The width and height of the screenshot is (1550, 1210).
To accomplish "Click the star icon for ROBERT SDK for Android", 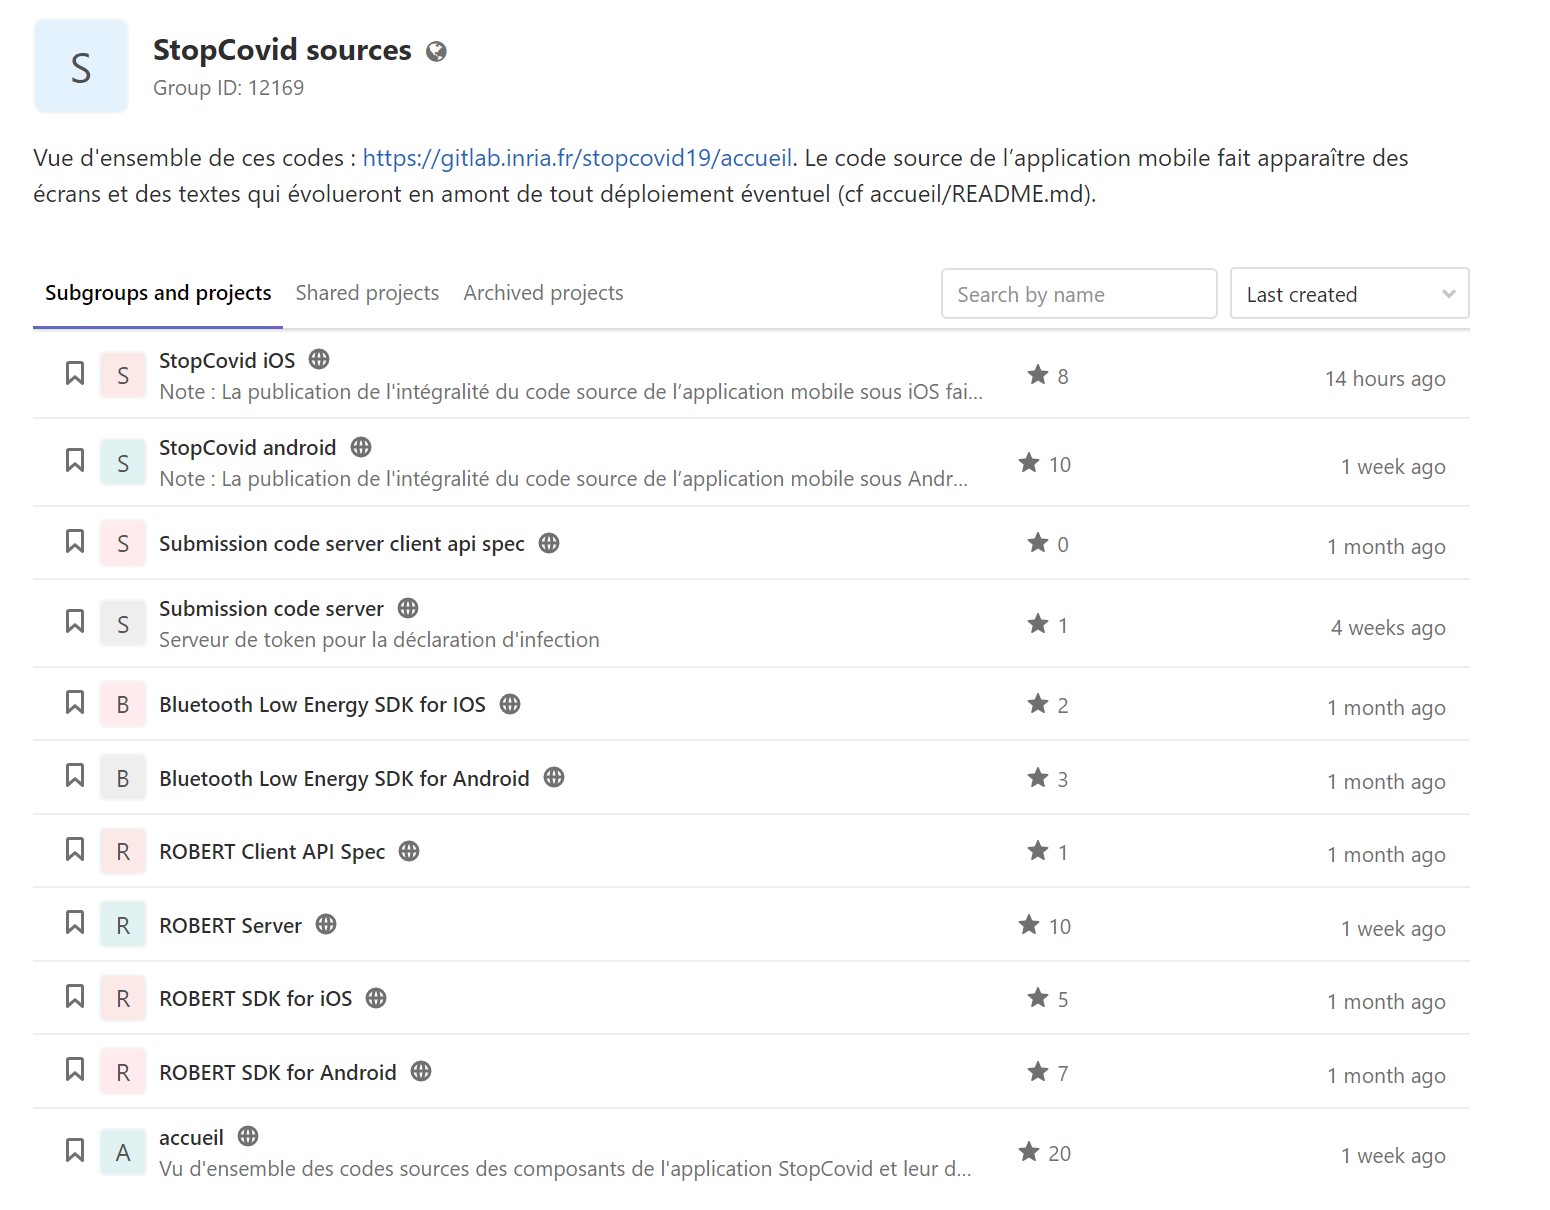I will point(1037,1072).
